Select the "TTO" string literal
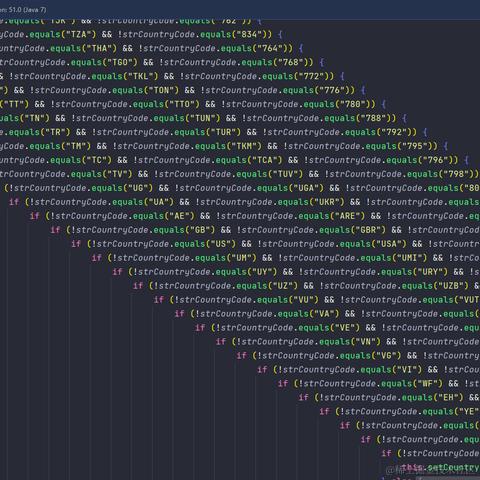 (x=182, y=104)
